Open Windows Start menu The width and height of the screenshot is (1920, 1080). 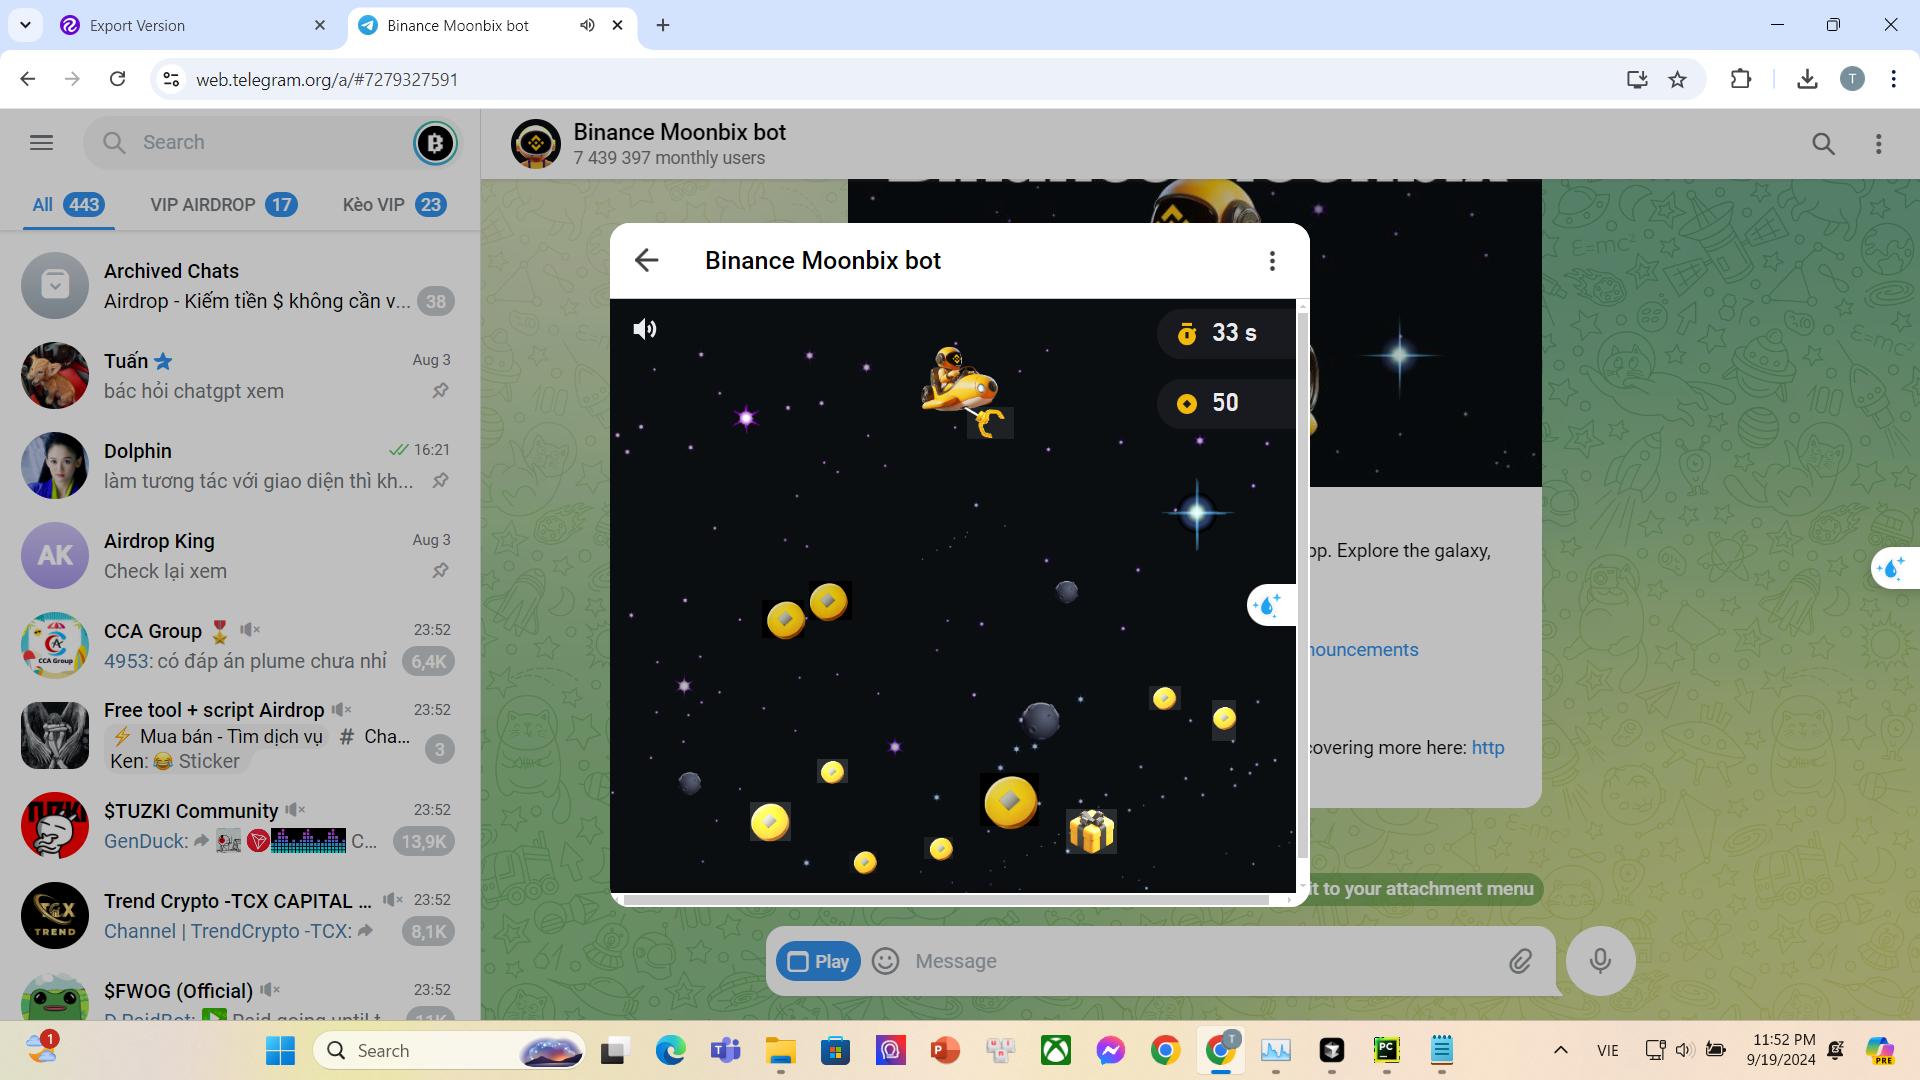[x=281, y=1051]
